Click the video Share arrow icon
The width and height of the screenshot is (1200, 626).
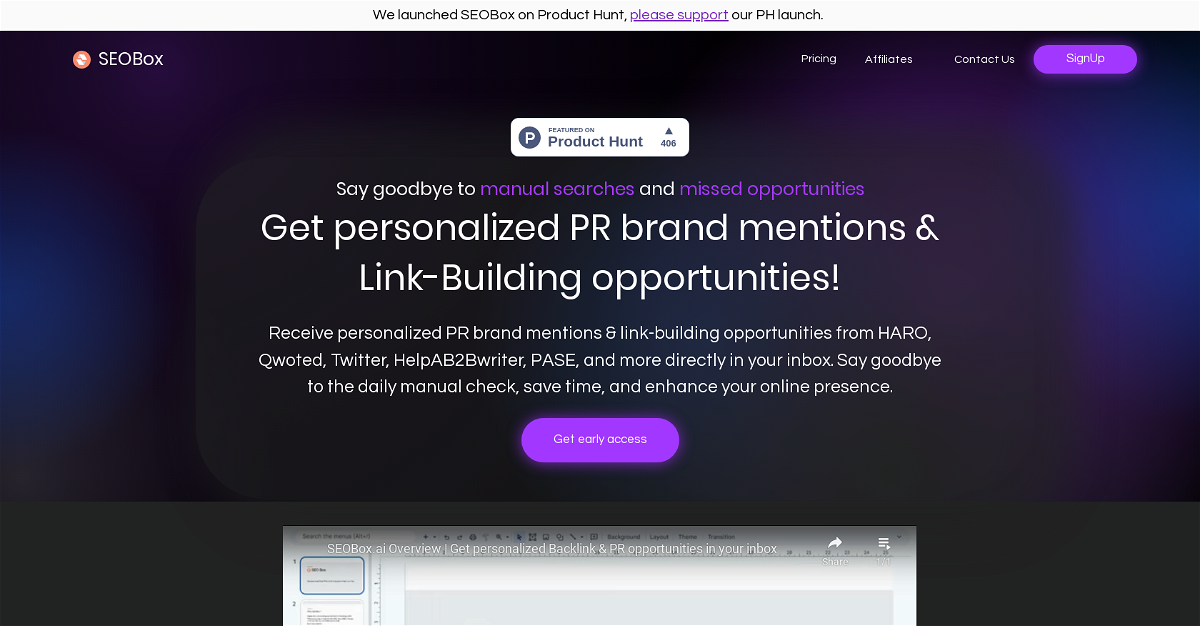point(835,543)
